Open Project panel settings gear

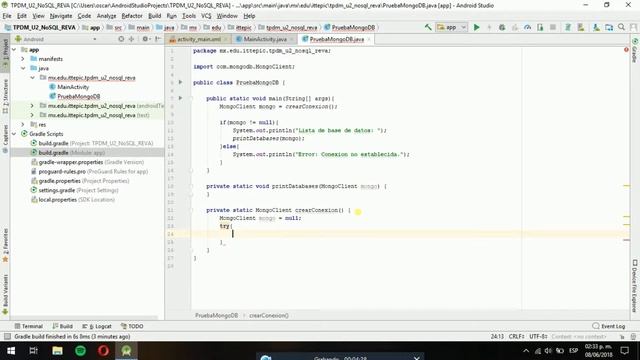(x=145, y=39)
